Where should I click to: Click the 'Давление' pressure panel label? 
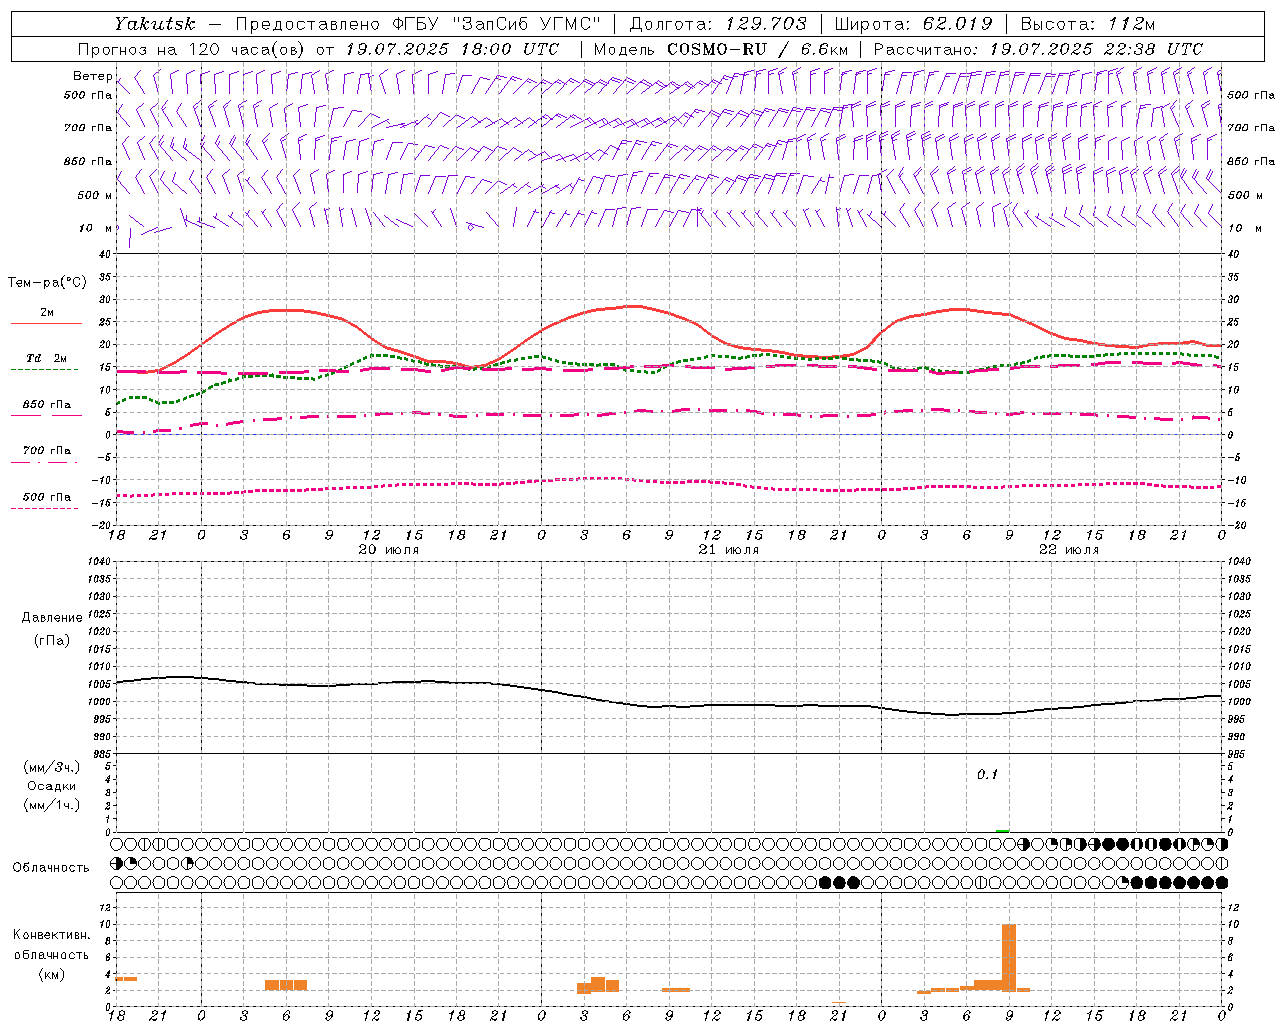pyautogui.click(x=51, y=618)
